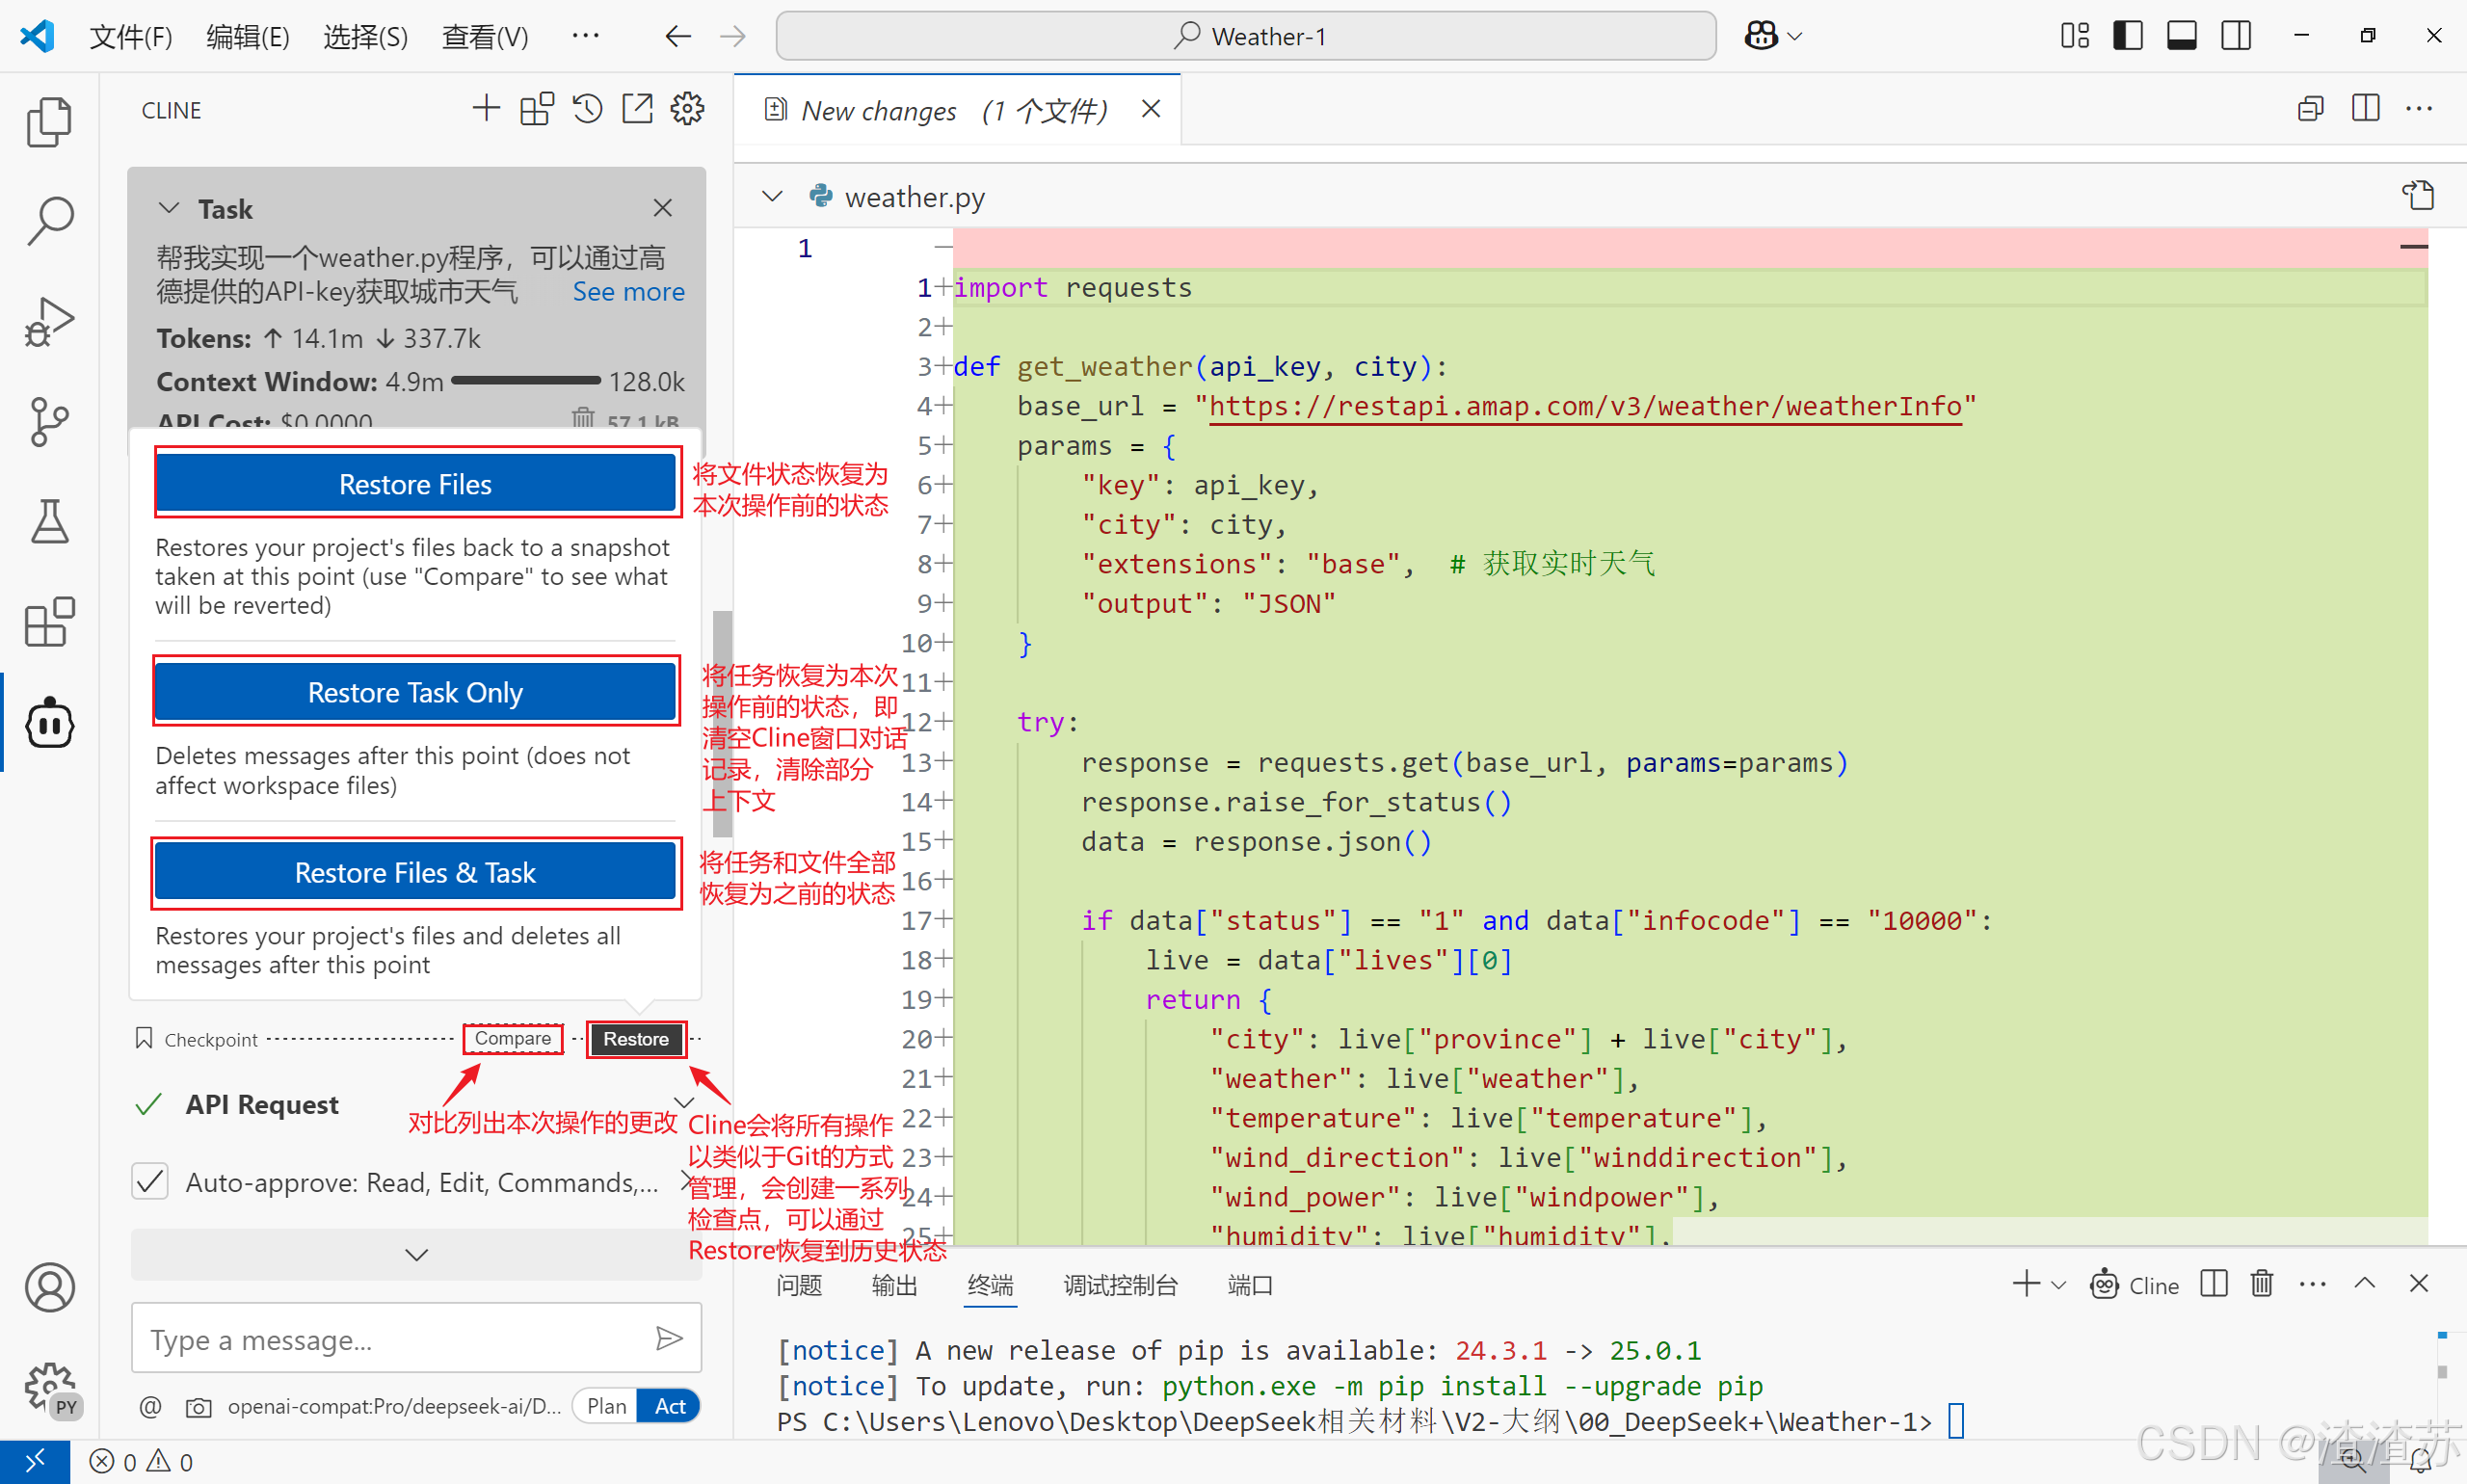Open Cline settings gear in panel header

click(687, 109)
